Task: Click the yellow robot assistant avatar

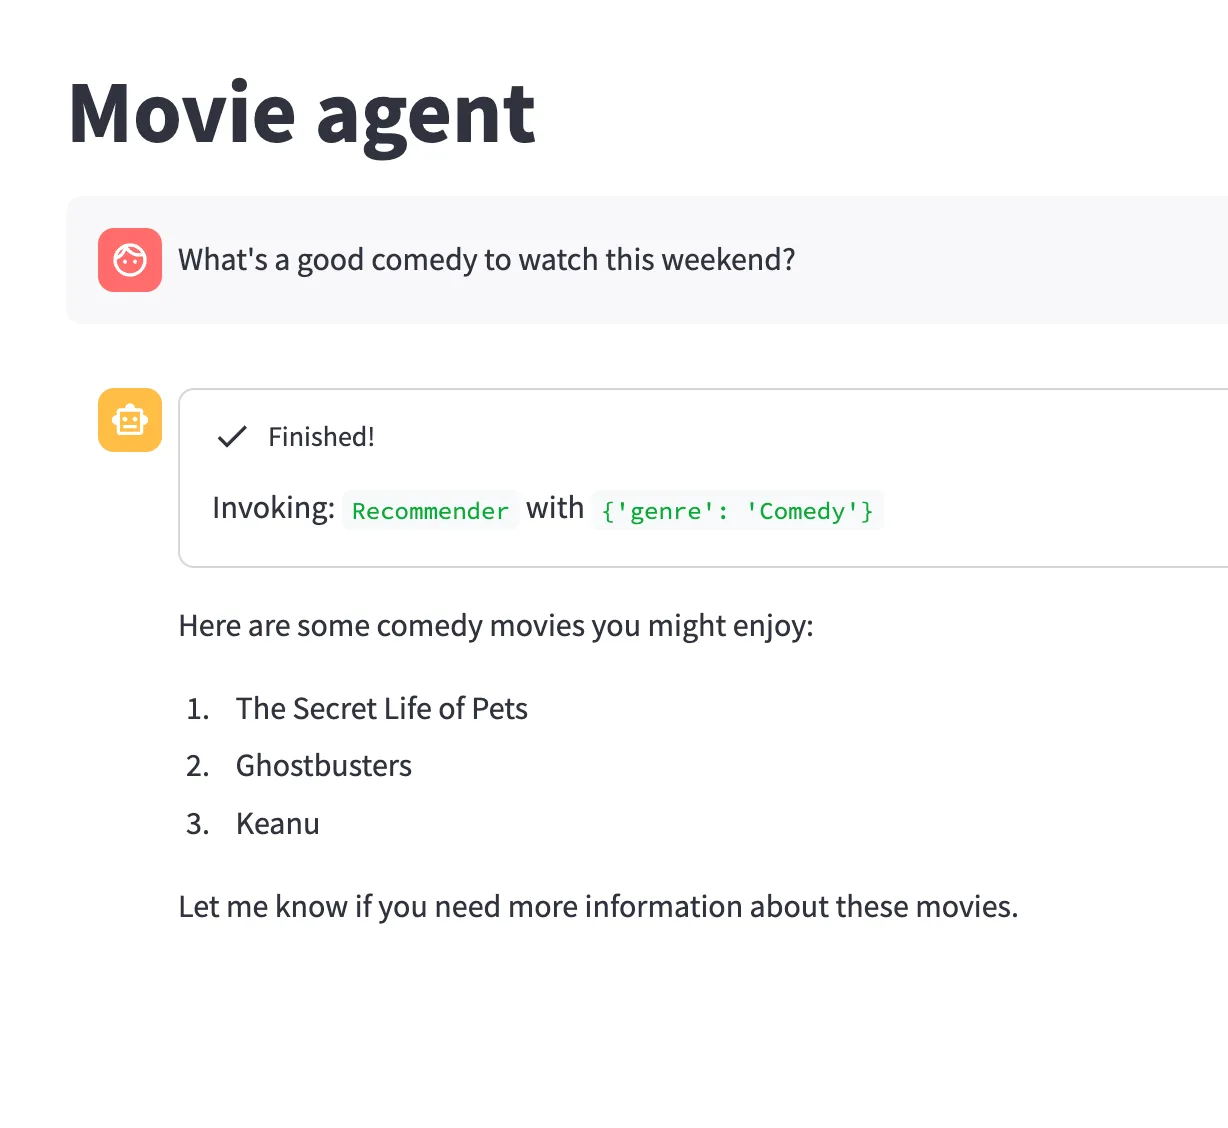Action: [x=130, y=420]
